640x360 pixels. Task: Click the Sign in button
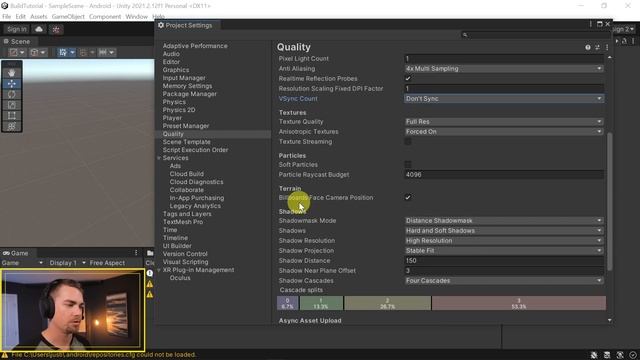pos(17,29)
